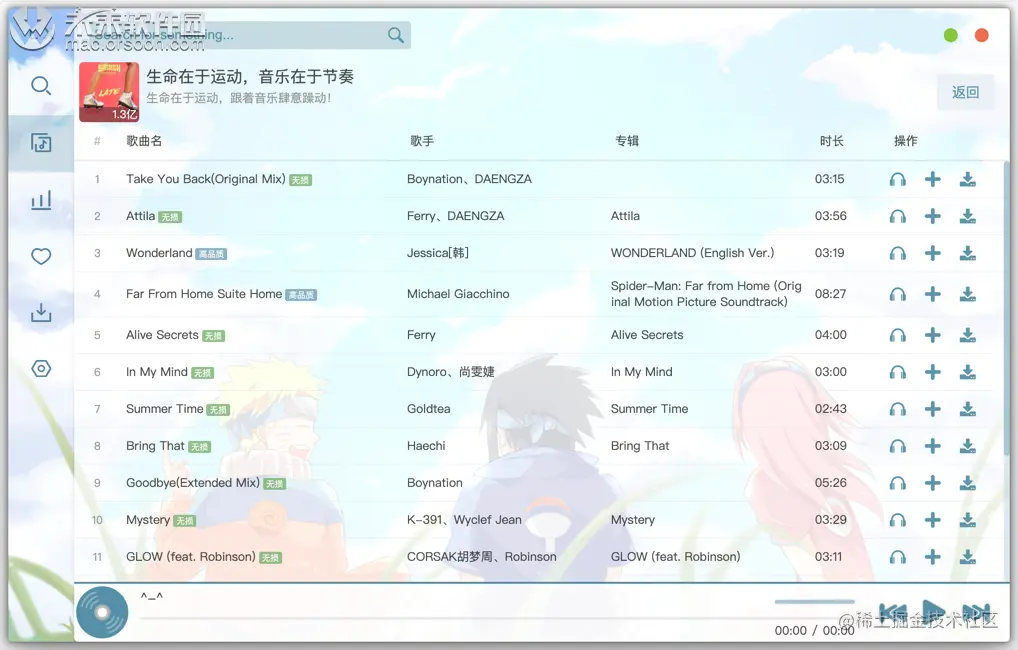Download Goodbye(Extended Mix)
This screenshot has height=650, width=1018.
pyautogui.click(x=967, y=483)
